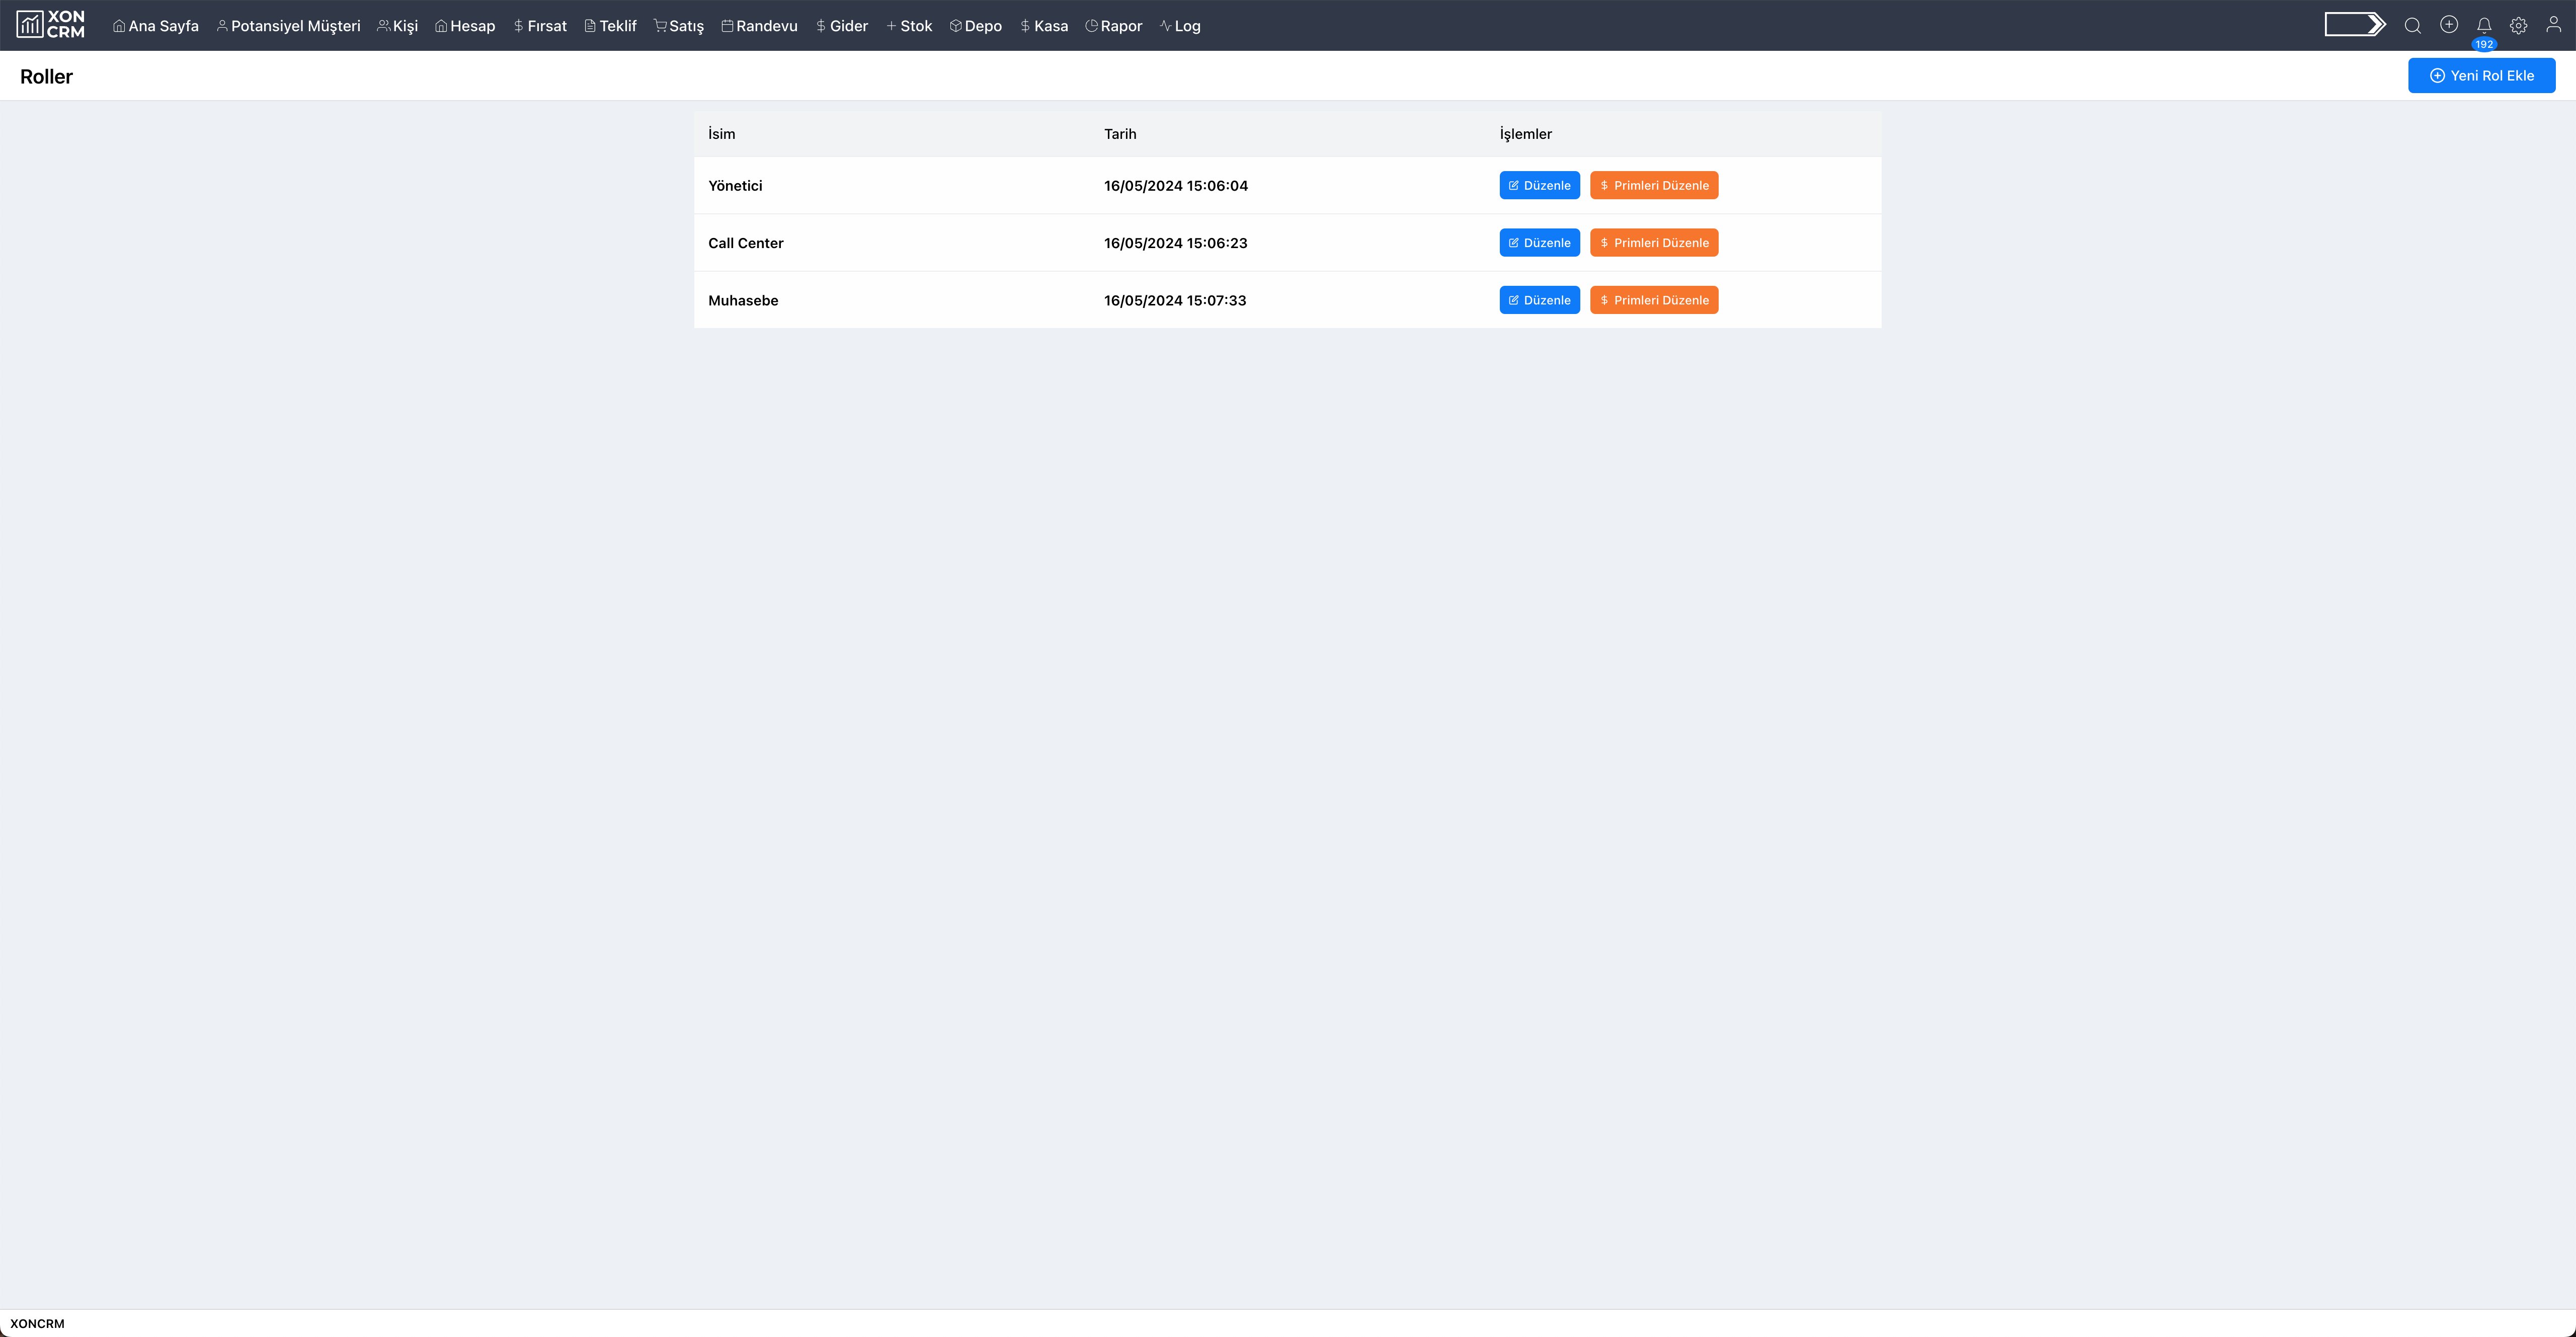Navigate to Hesap menu
Screen dimensions: 2576x1337
(x=465, y=26)
